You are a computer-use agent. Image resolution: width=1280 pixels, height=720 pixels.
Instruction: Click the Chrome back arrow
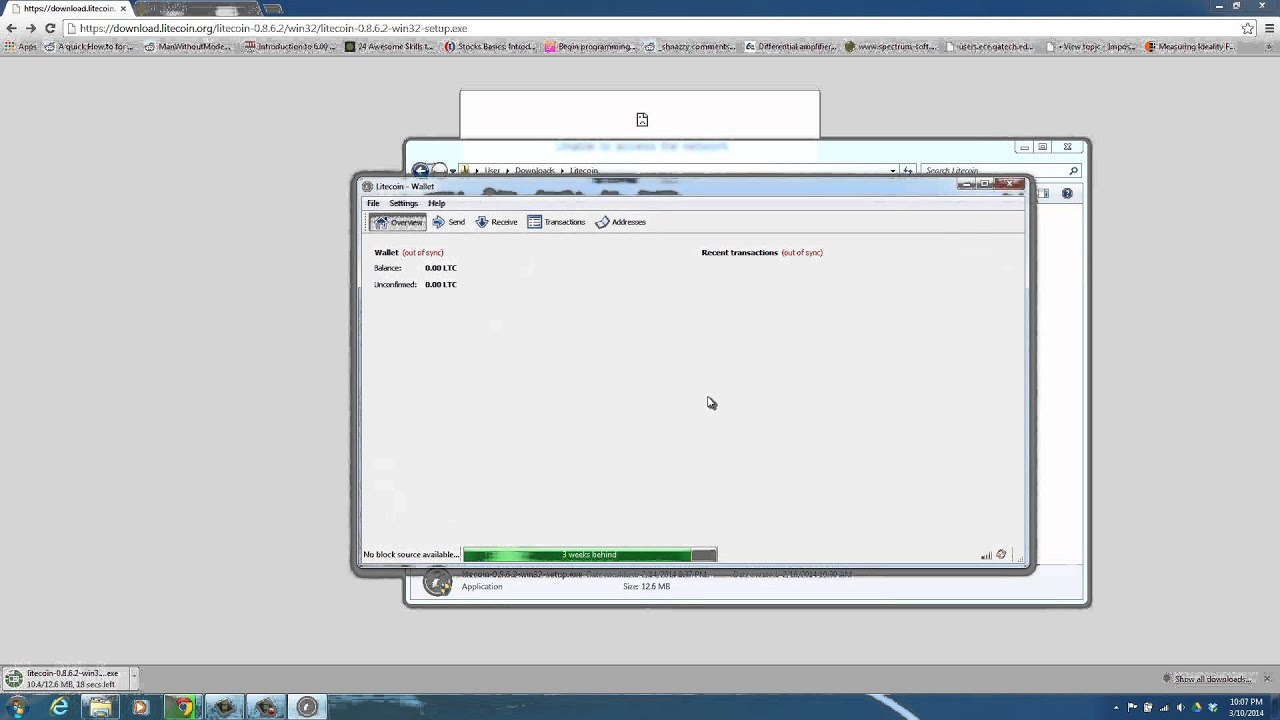(11, 28)
